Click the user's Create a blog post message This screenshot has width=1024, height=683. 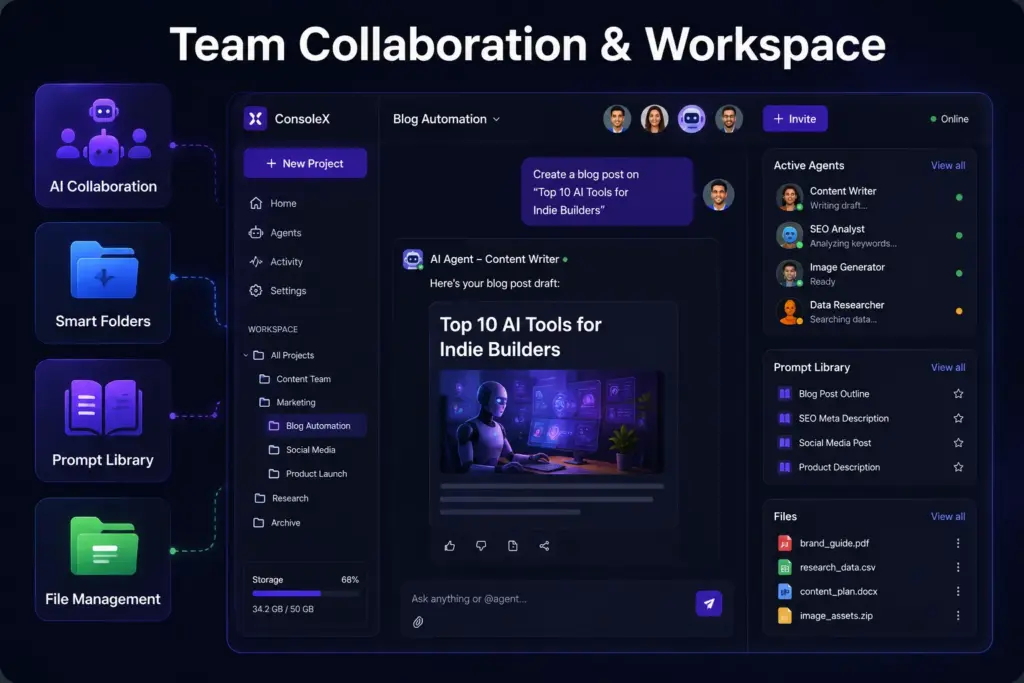[607, 192]
